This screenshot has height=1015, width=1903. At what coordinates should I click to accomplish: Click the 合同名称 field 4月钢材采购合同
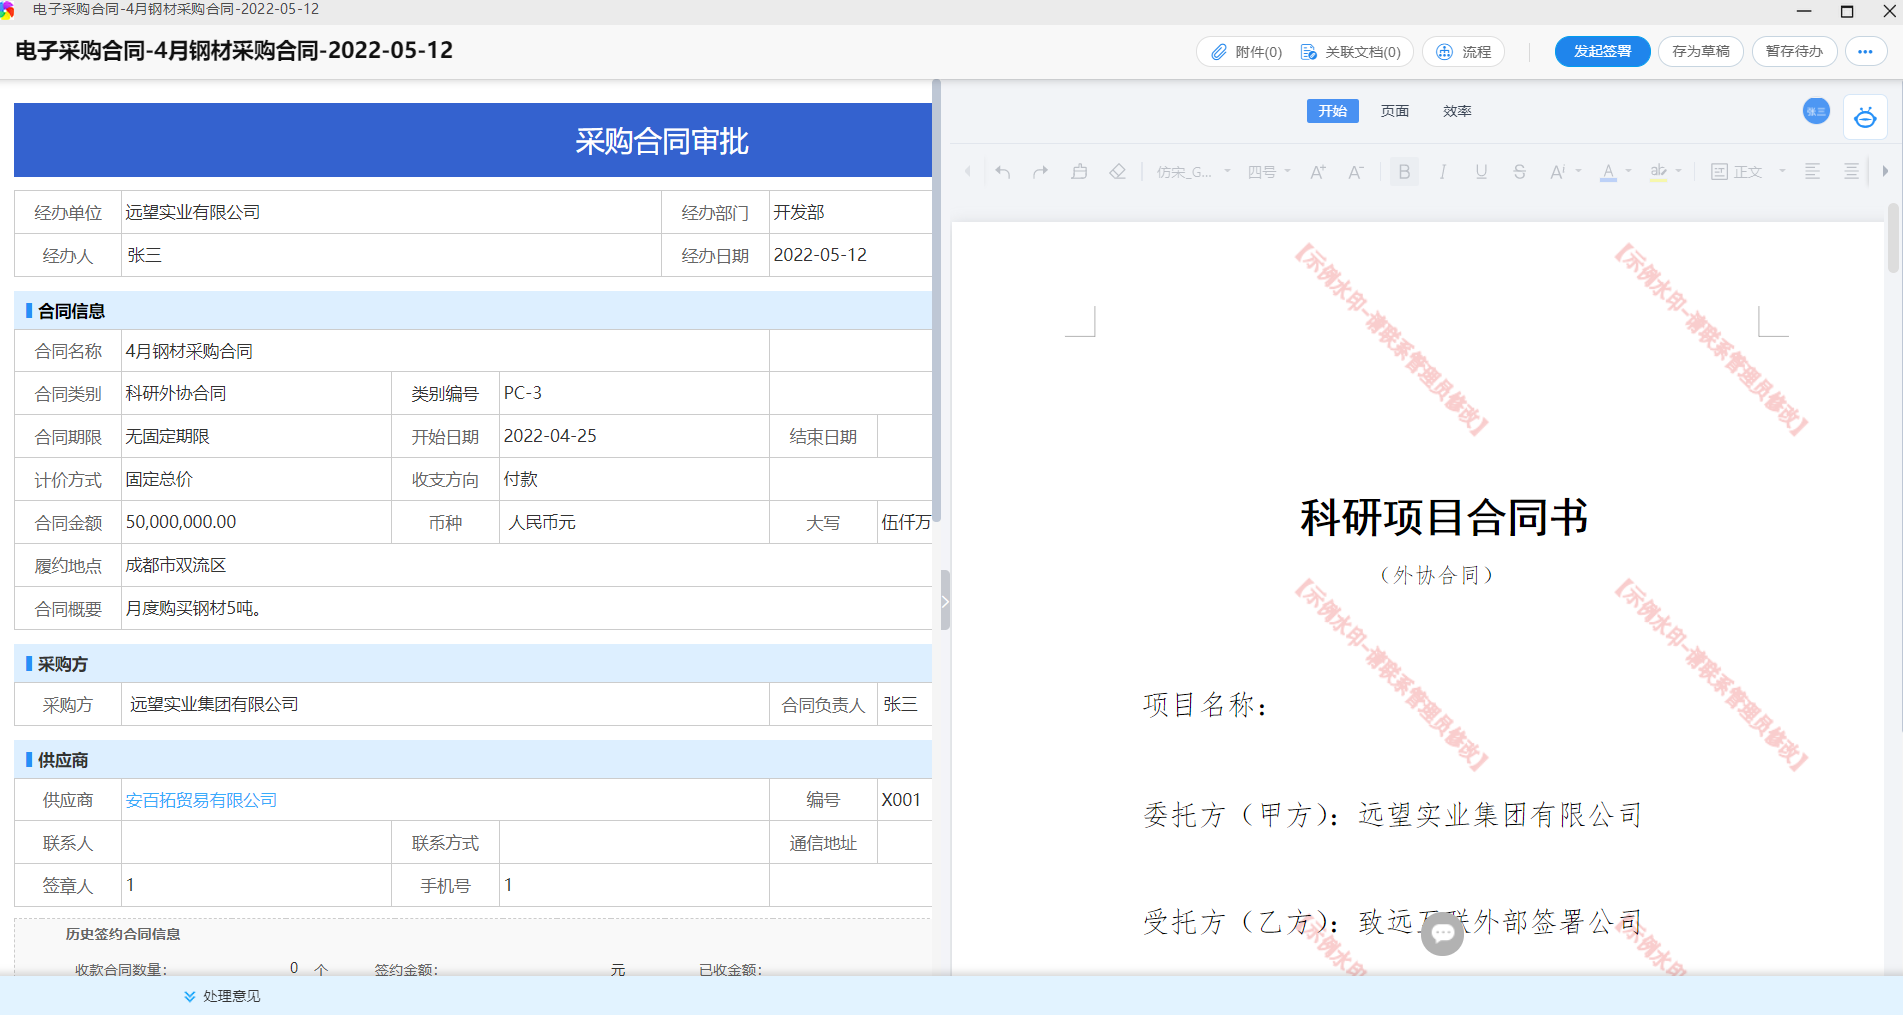click(x=445, y=351)
